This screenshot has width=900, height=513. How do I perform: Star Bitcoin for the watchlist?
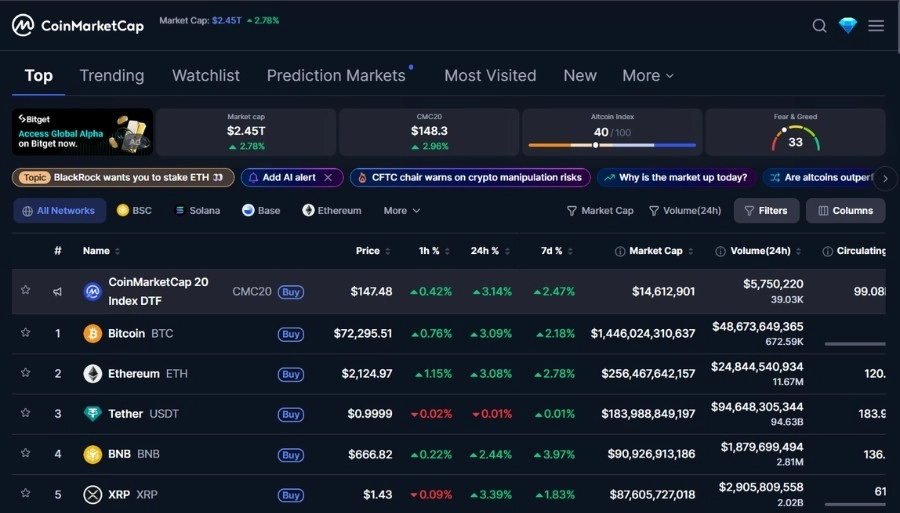click(25, 332)
